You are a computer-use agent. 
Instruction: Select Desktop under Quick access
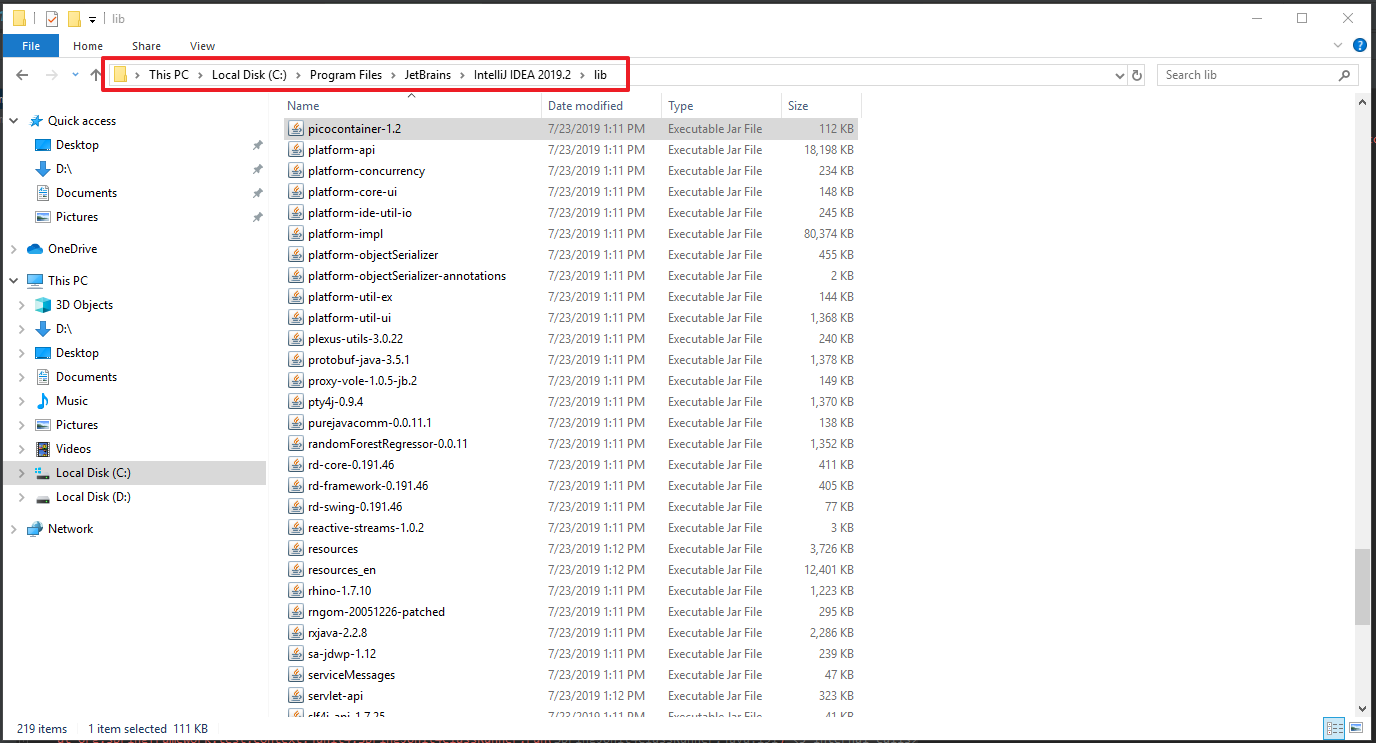(77, 145)
